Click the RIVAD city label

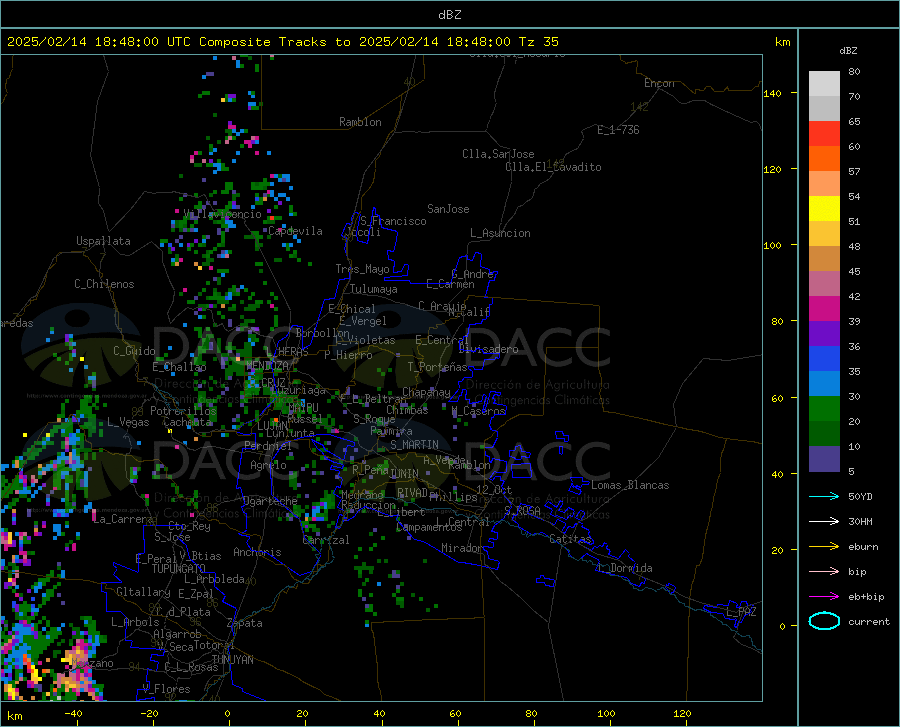(412, 493)
